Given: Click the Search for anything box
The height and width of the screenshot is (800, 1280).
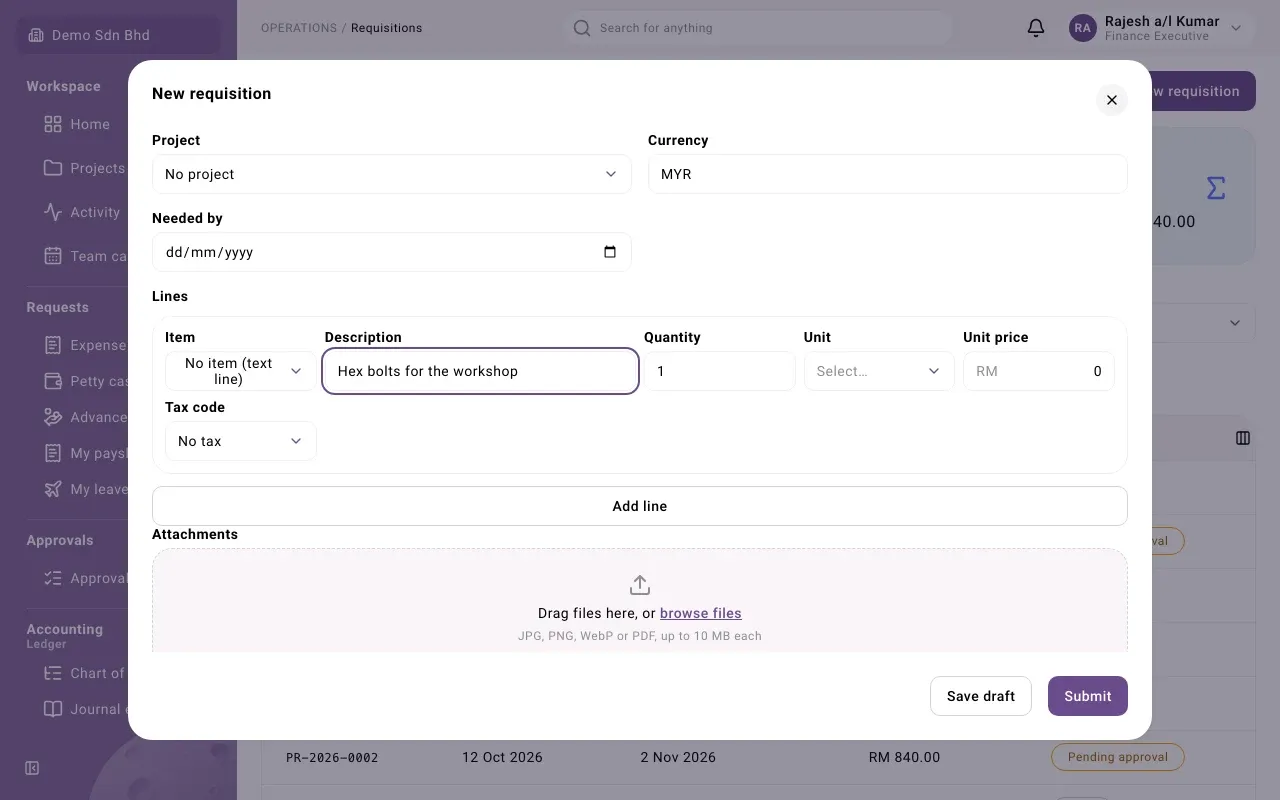Looking at the screenshot, I should 757,28.
